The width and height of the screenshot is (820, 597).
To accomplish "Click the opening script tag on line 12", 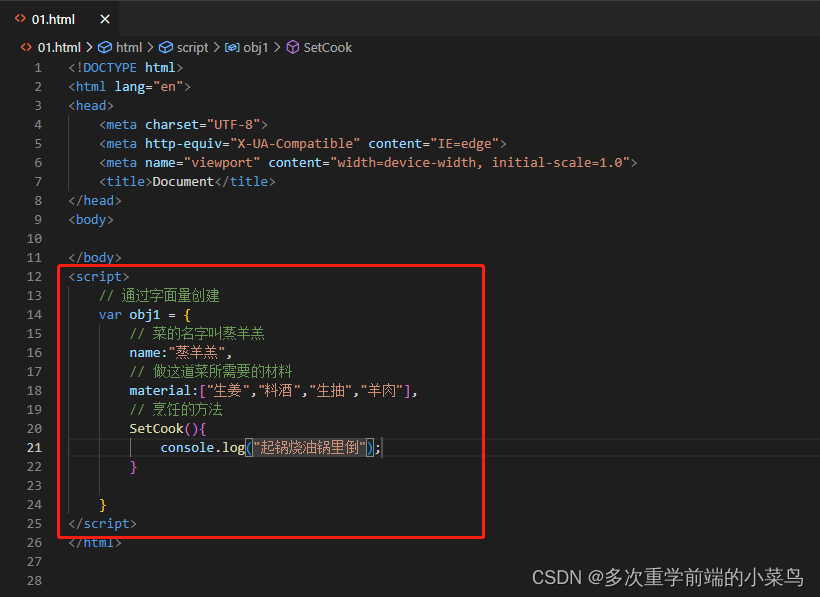I will (99, 277).
